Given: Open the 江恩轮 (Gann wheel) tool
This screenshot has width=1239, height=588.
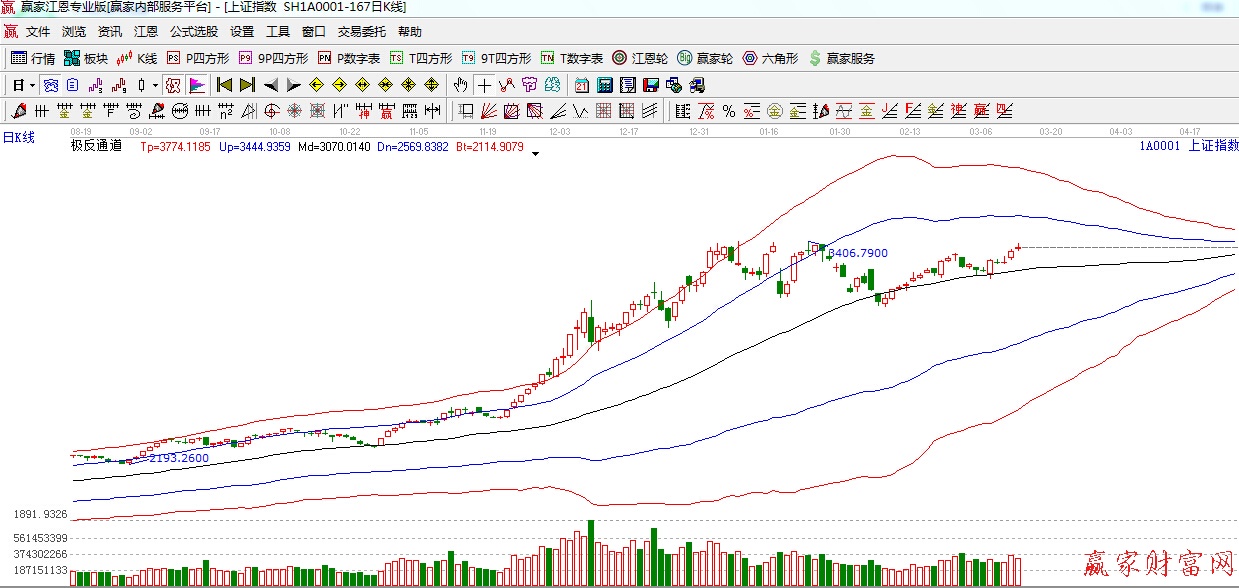Looking at the screenshot, I should click(x=640, y=58).
